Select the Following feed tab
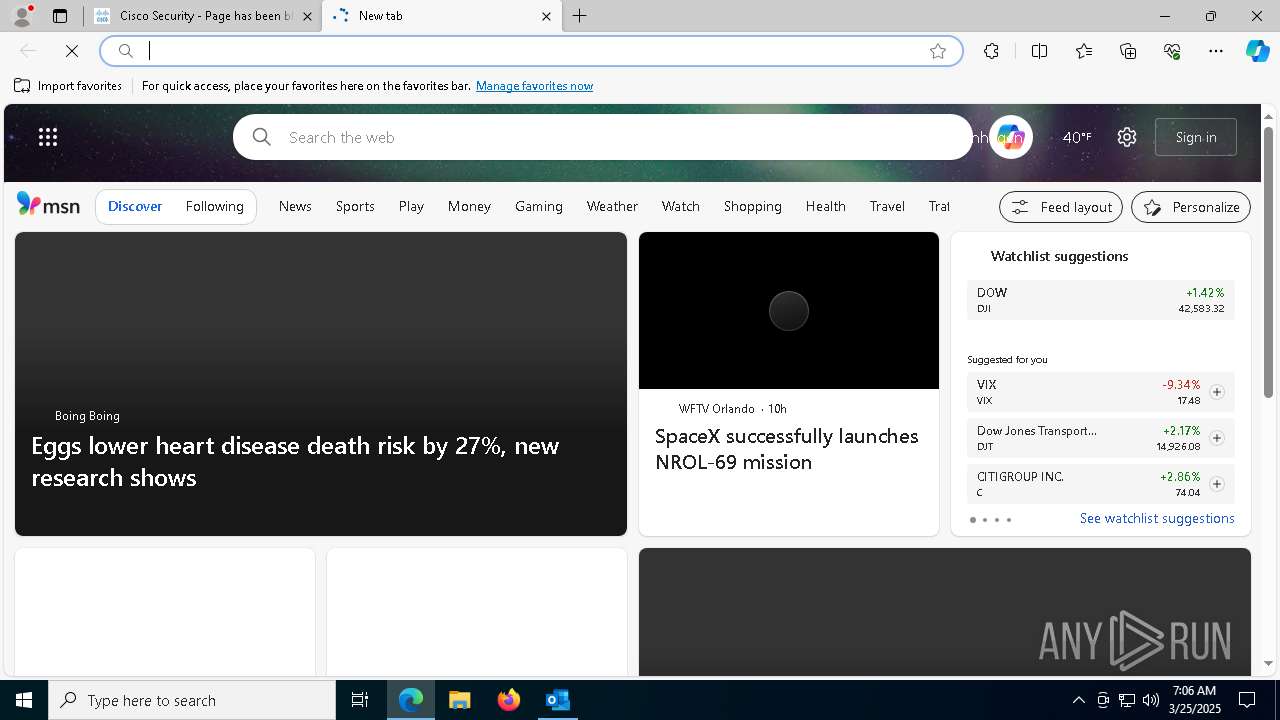Image resolution: width=1280 pixels, height=720 pixels. click(x=214, y=206)
